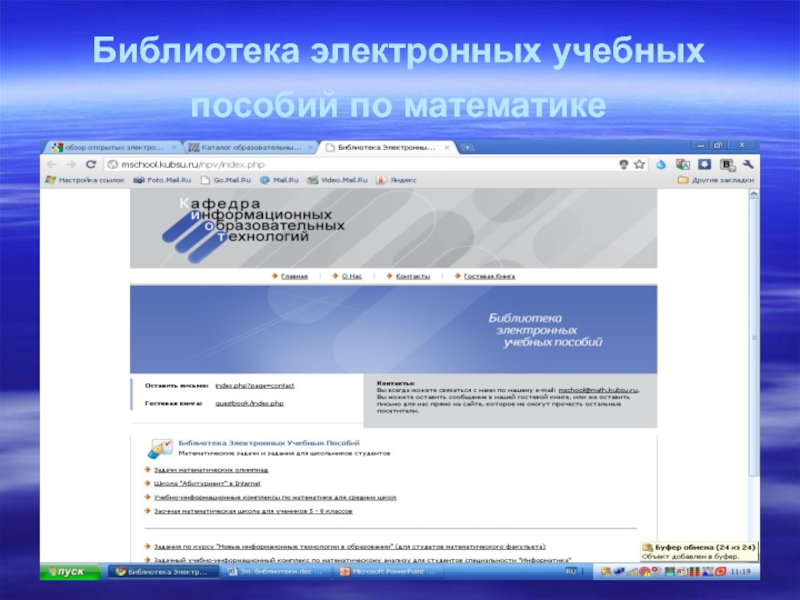Screen dimensions: 800x600
Task: Click the browser back arrow
Action: (52, 164)
